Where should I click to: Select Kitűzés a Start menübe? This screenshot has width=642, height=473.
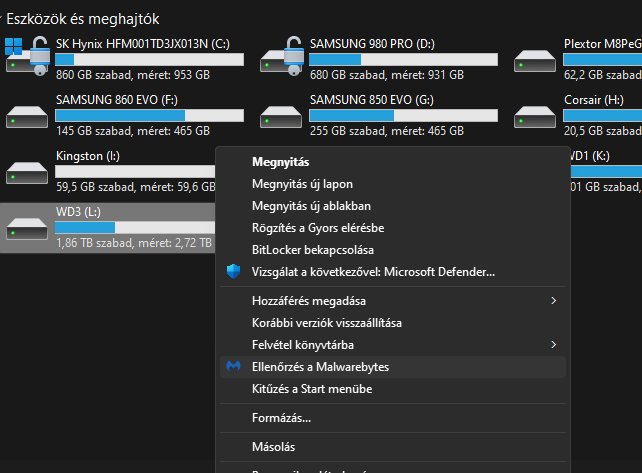(393, 389)
